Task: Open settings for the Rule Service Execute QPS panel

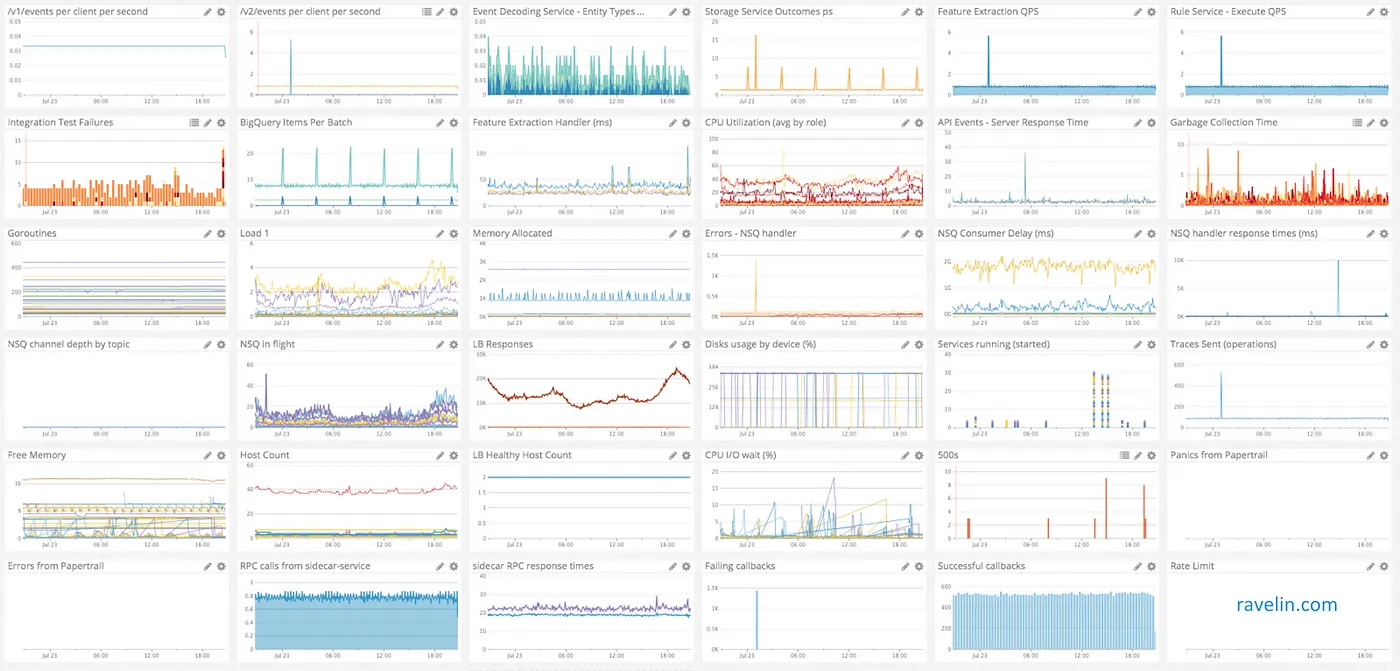Action: [x=1385, y=12]
